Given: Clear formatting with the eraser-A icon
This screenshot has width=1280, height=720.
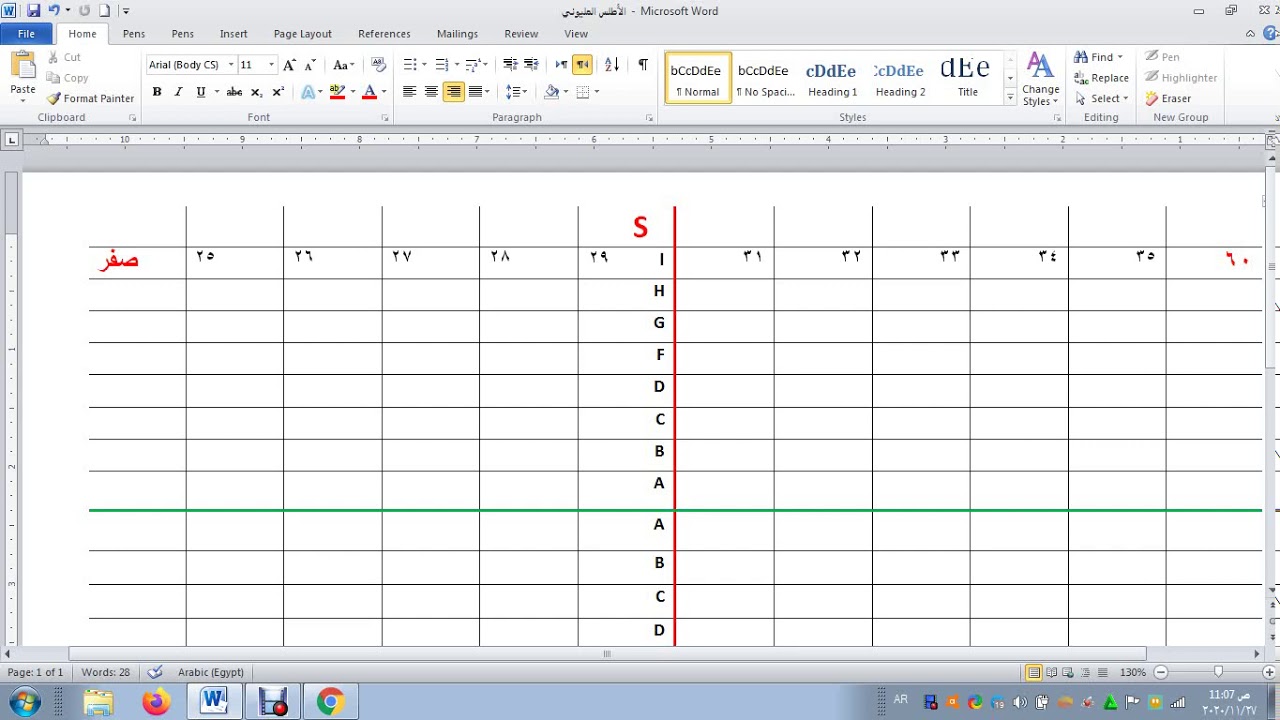Looking at the screenshot, I should 378,65.
